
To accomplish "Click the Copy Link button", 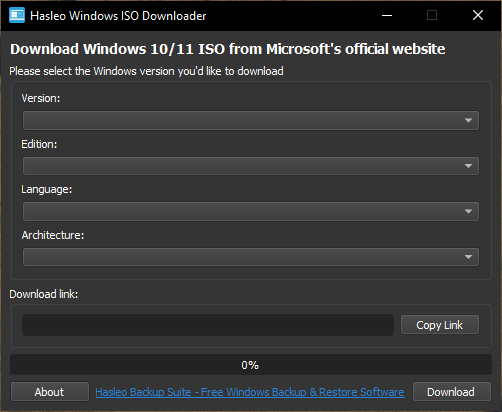I will [440, 325].
